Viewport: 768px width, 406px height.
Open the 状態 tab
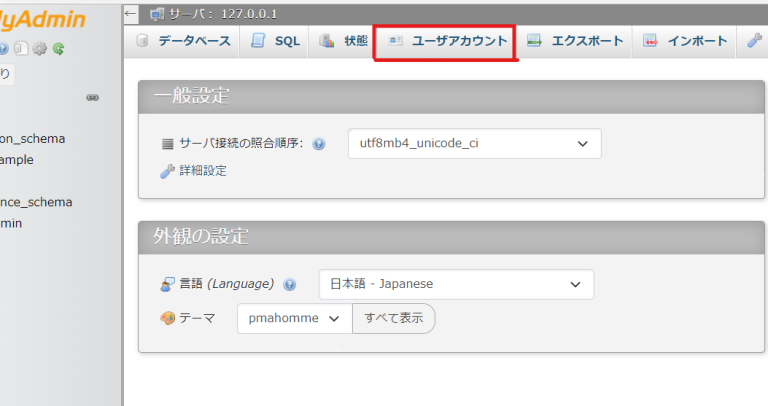pos(344,41)
